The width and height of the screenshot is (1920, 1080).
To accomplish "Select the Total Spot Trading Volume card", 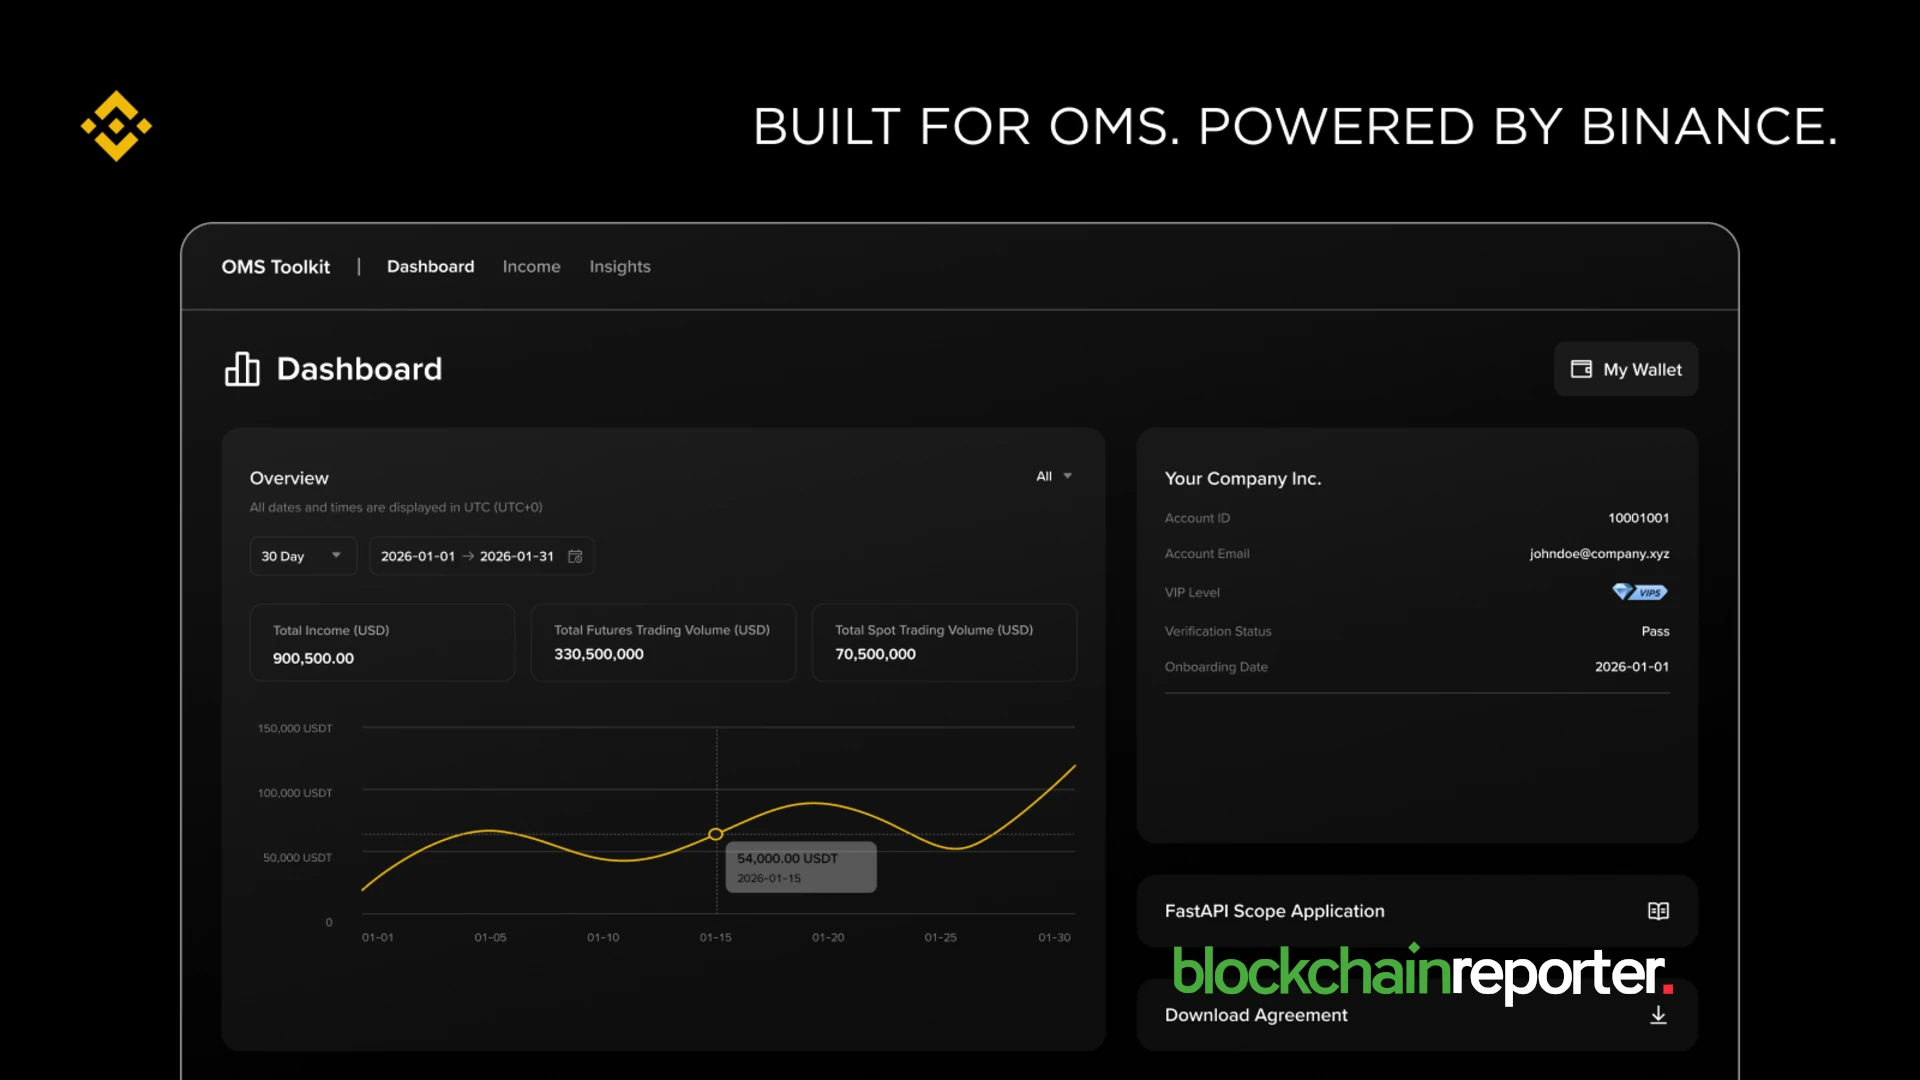I will 944,643.
